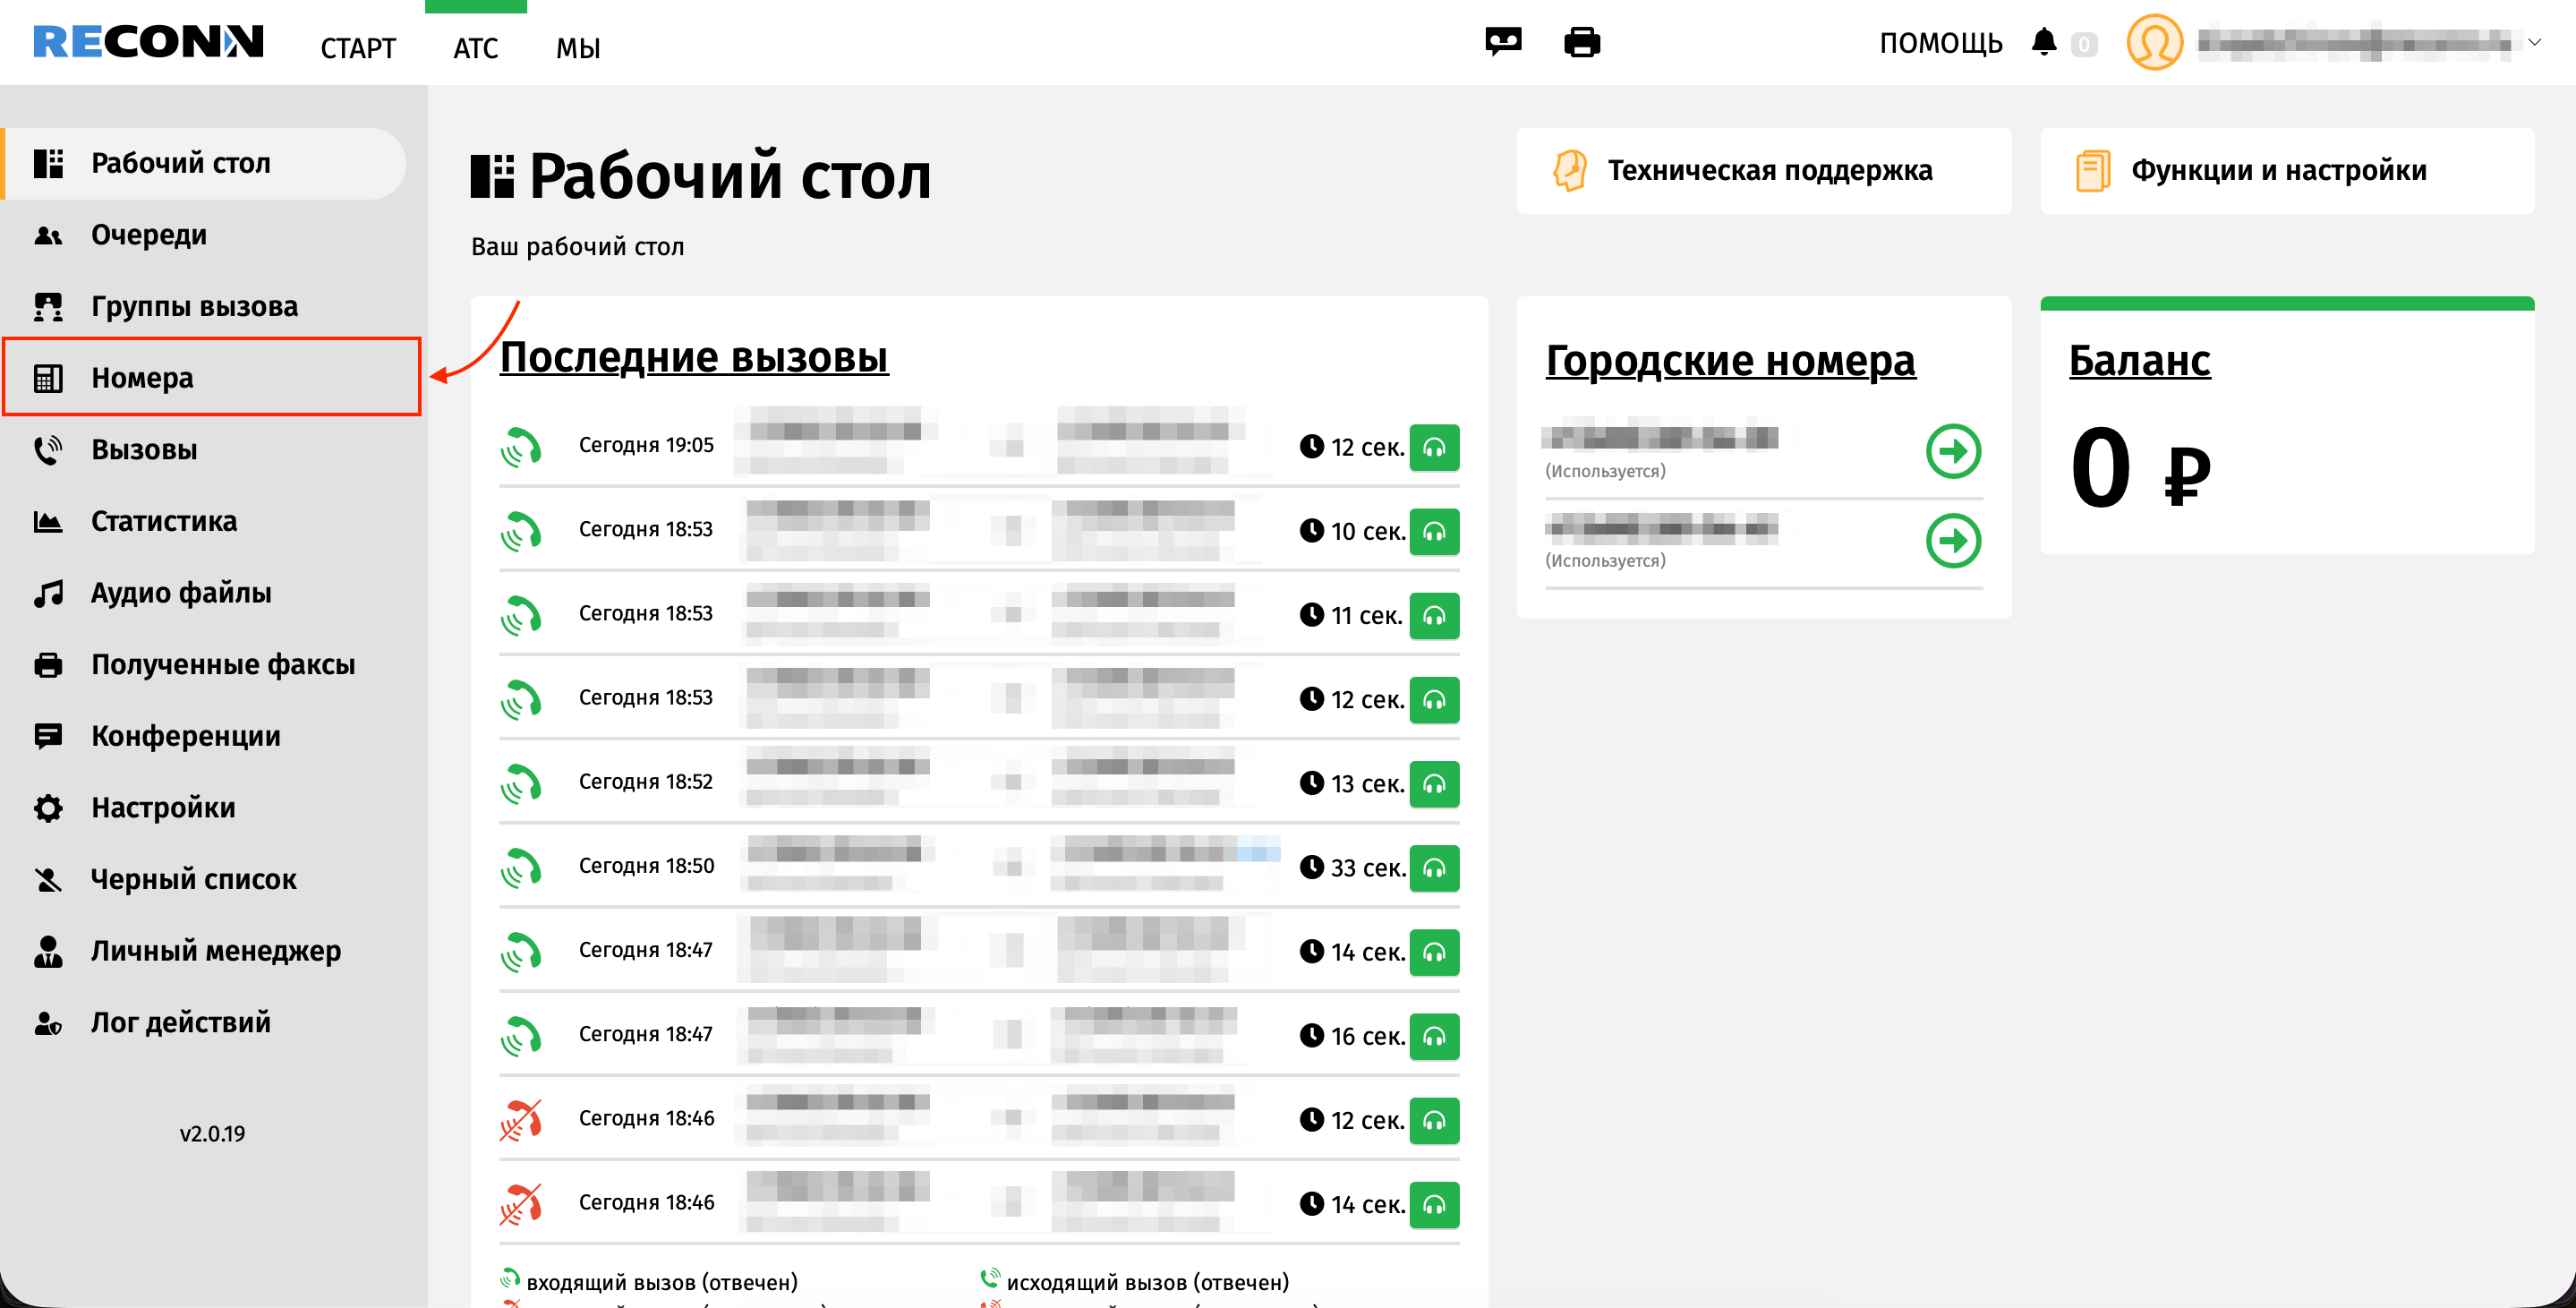
Task: Open first city number arrow button
Action: pyautogui.click(x=1952, y=451)
